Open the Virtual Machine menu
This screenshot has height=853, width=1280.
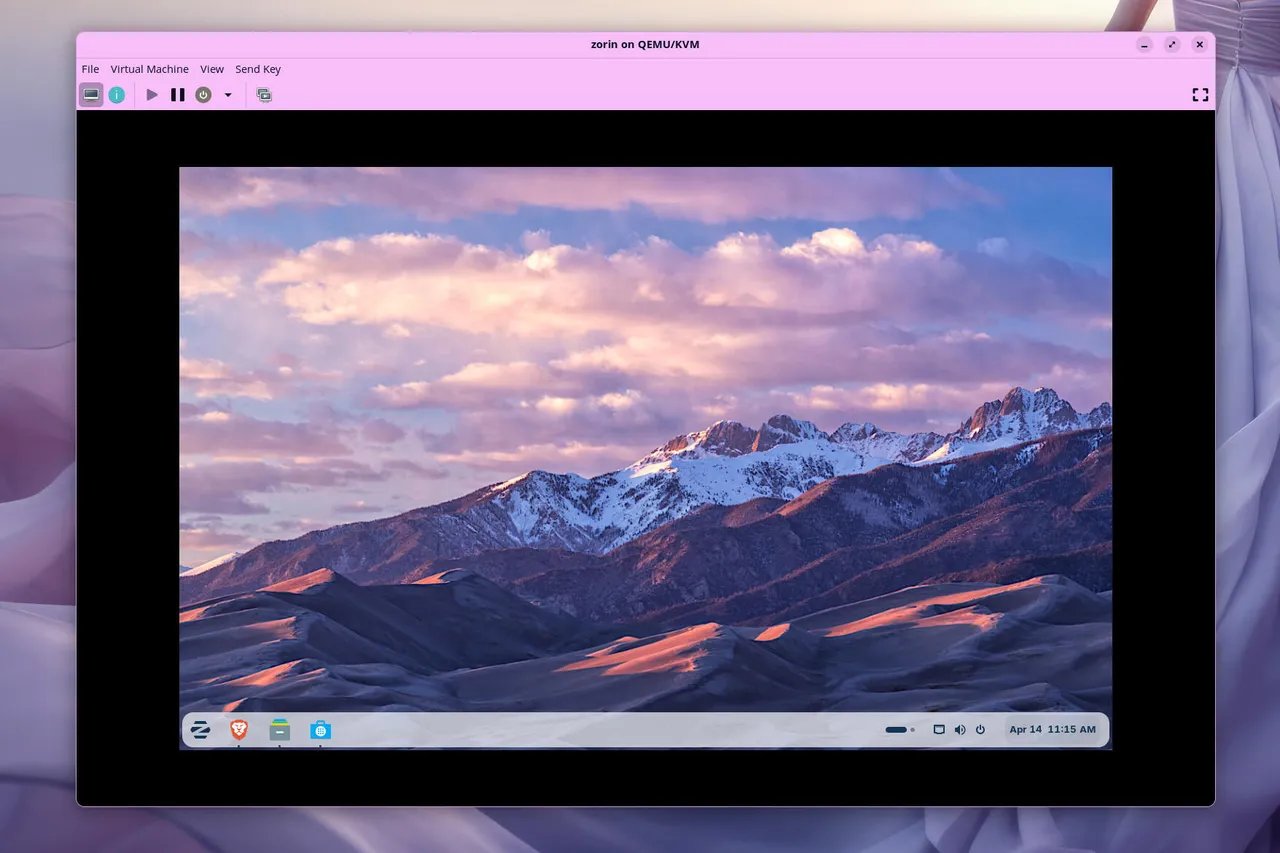coord(149,69)
